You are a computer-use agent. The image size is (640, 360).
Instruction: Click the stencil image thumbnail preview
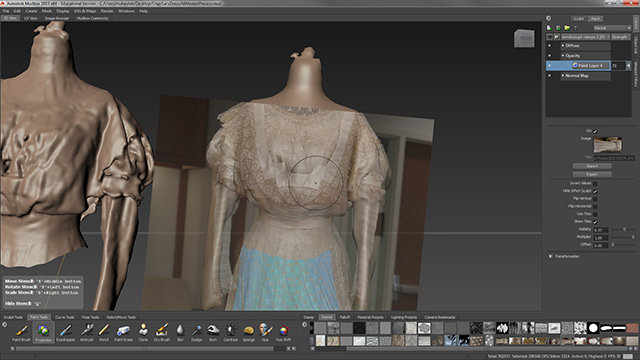(x=607, y=145)
